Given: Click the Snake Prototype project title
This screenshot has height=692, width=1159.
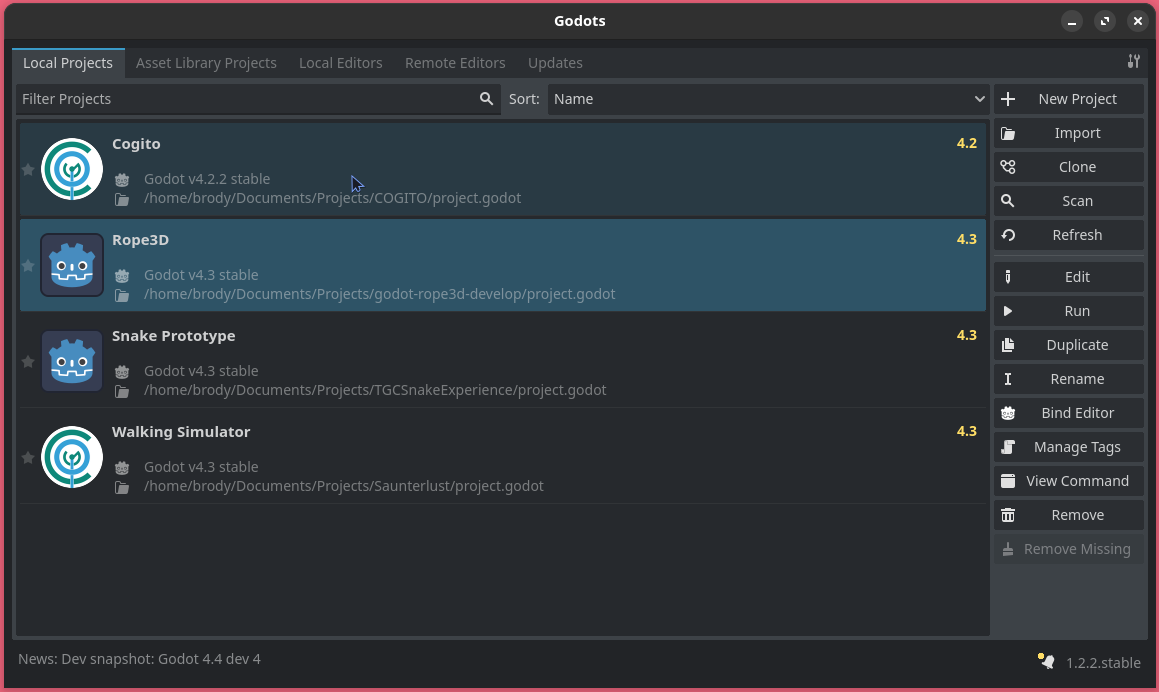Looking at the screenshot, I should 174,336.
